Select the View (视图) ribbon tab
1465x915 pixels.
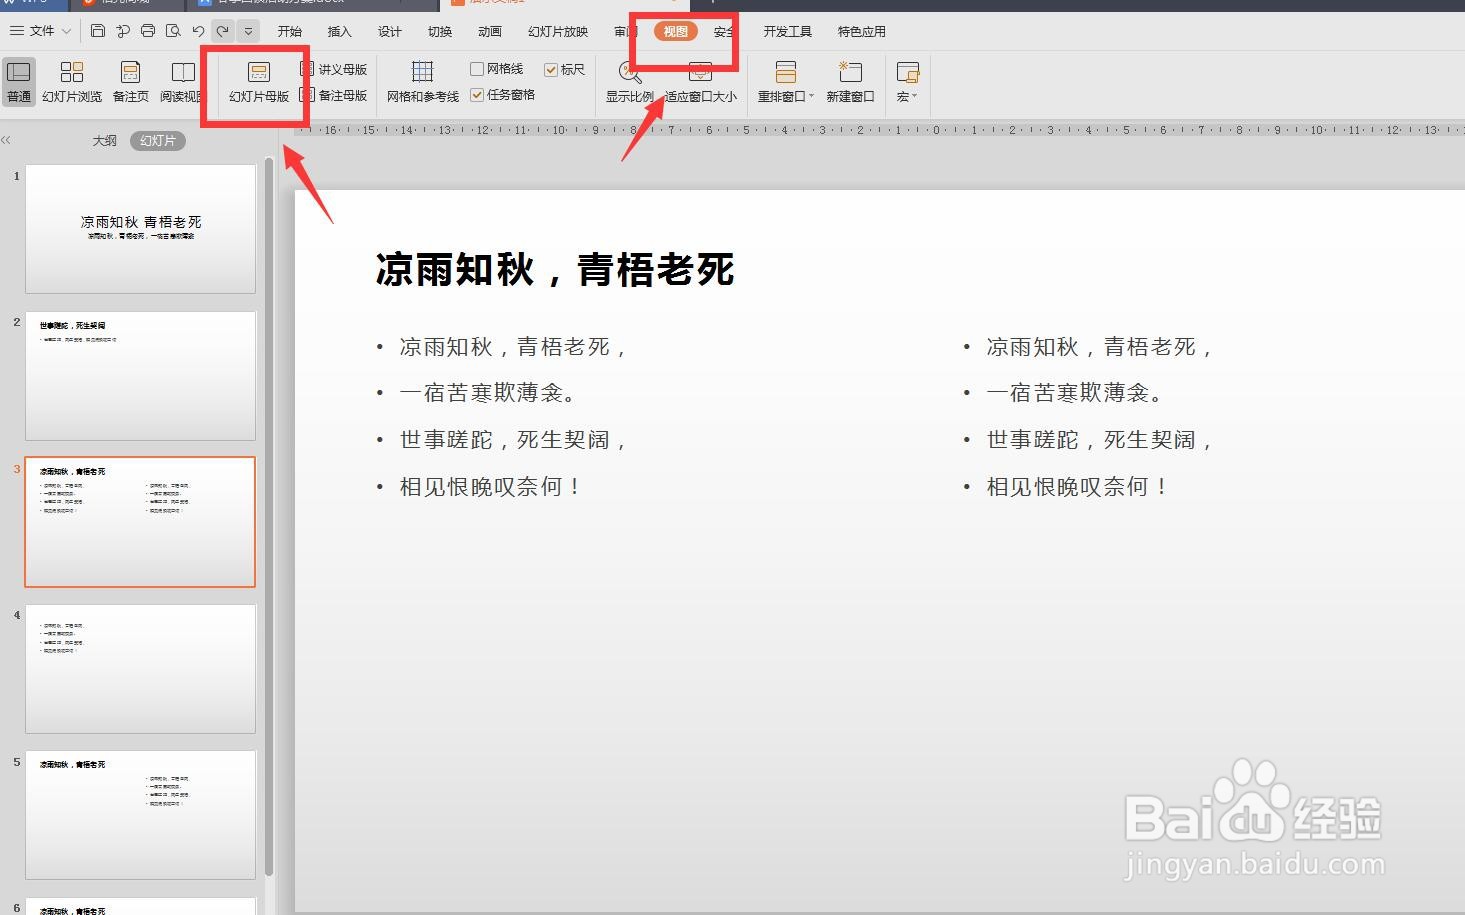click(x=676, y=31)
